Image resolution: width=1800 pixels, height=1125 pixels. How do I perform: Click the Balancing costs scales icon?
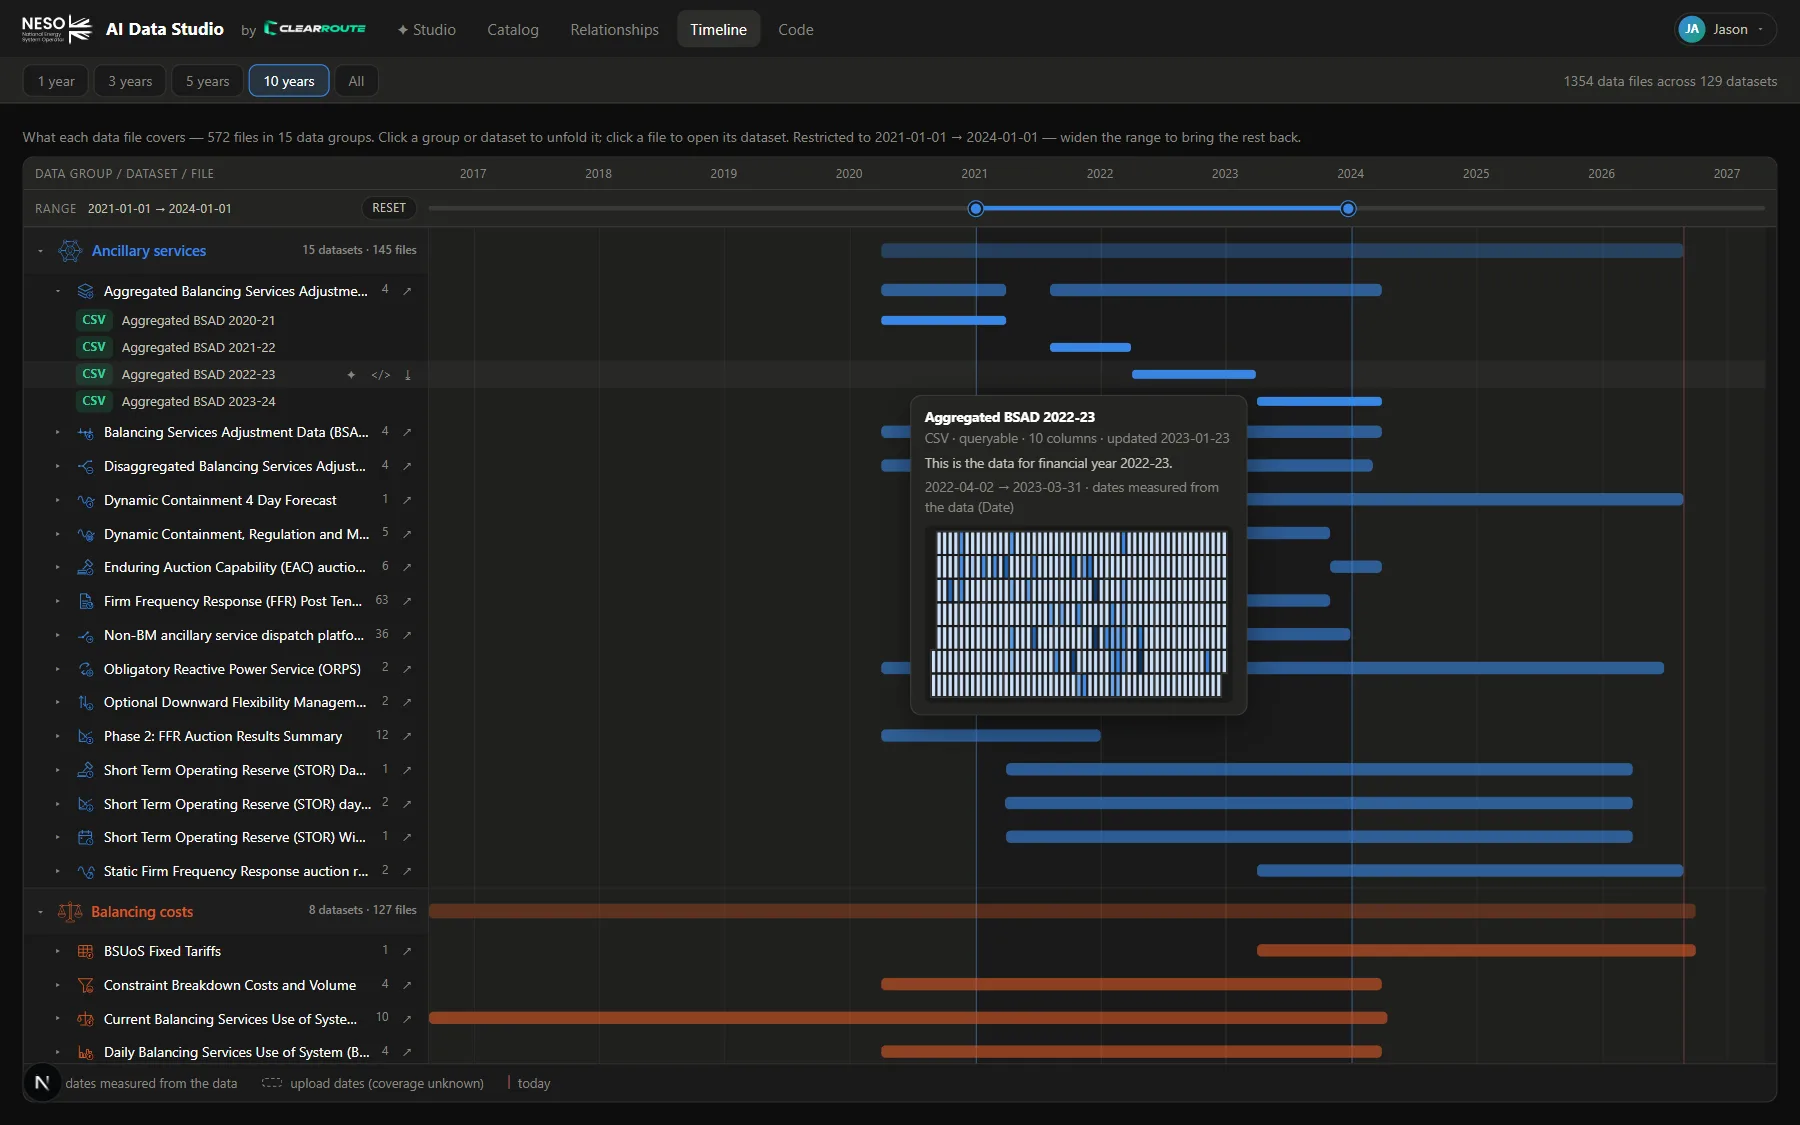[70, 912]
